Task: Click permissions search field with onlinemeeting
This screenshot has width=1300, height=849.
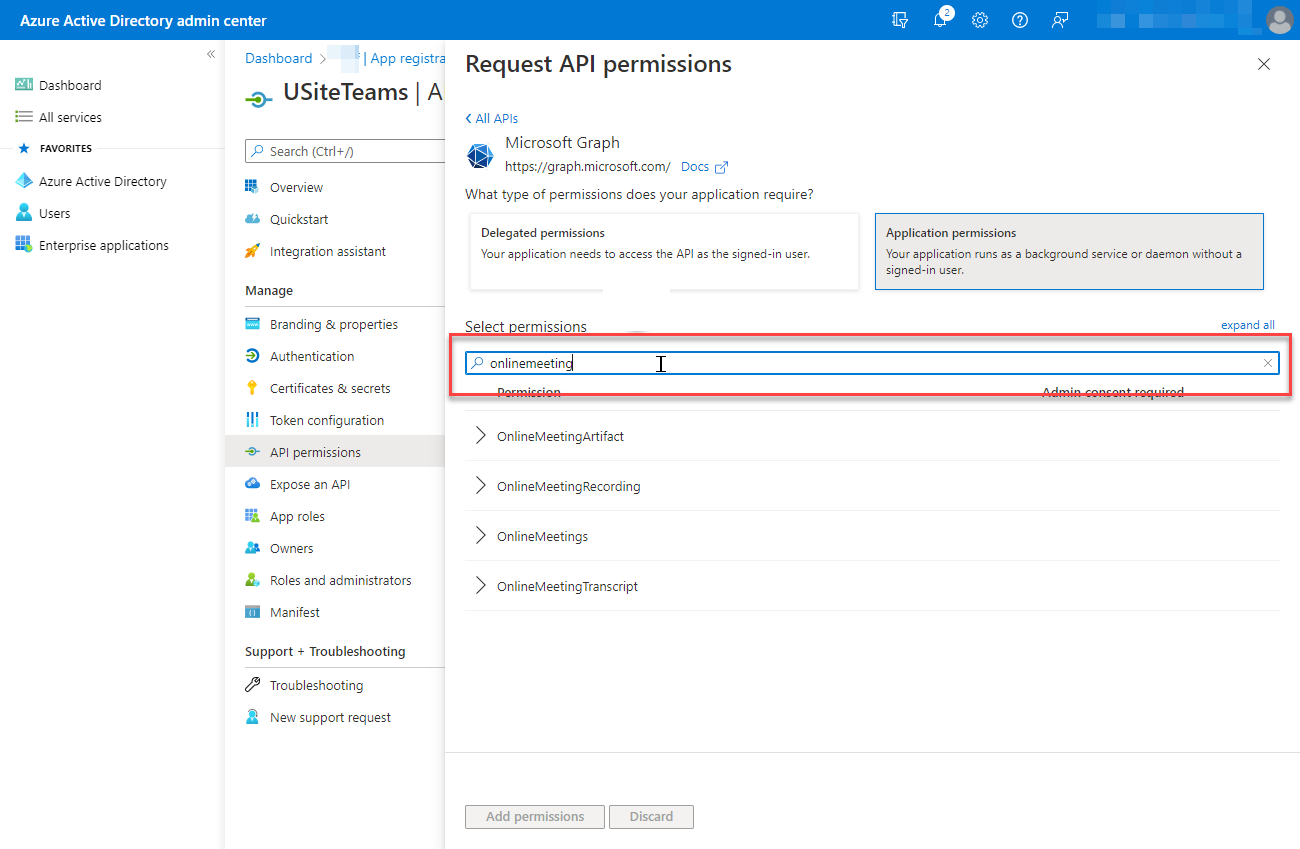Action: [872, 363]
